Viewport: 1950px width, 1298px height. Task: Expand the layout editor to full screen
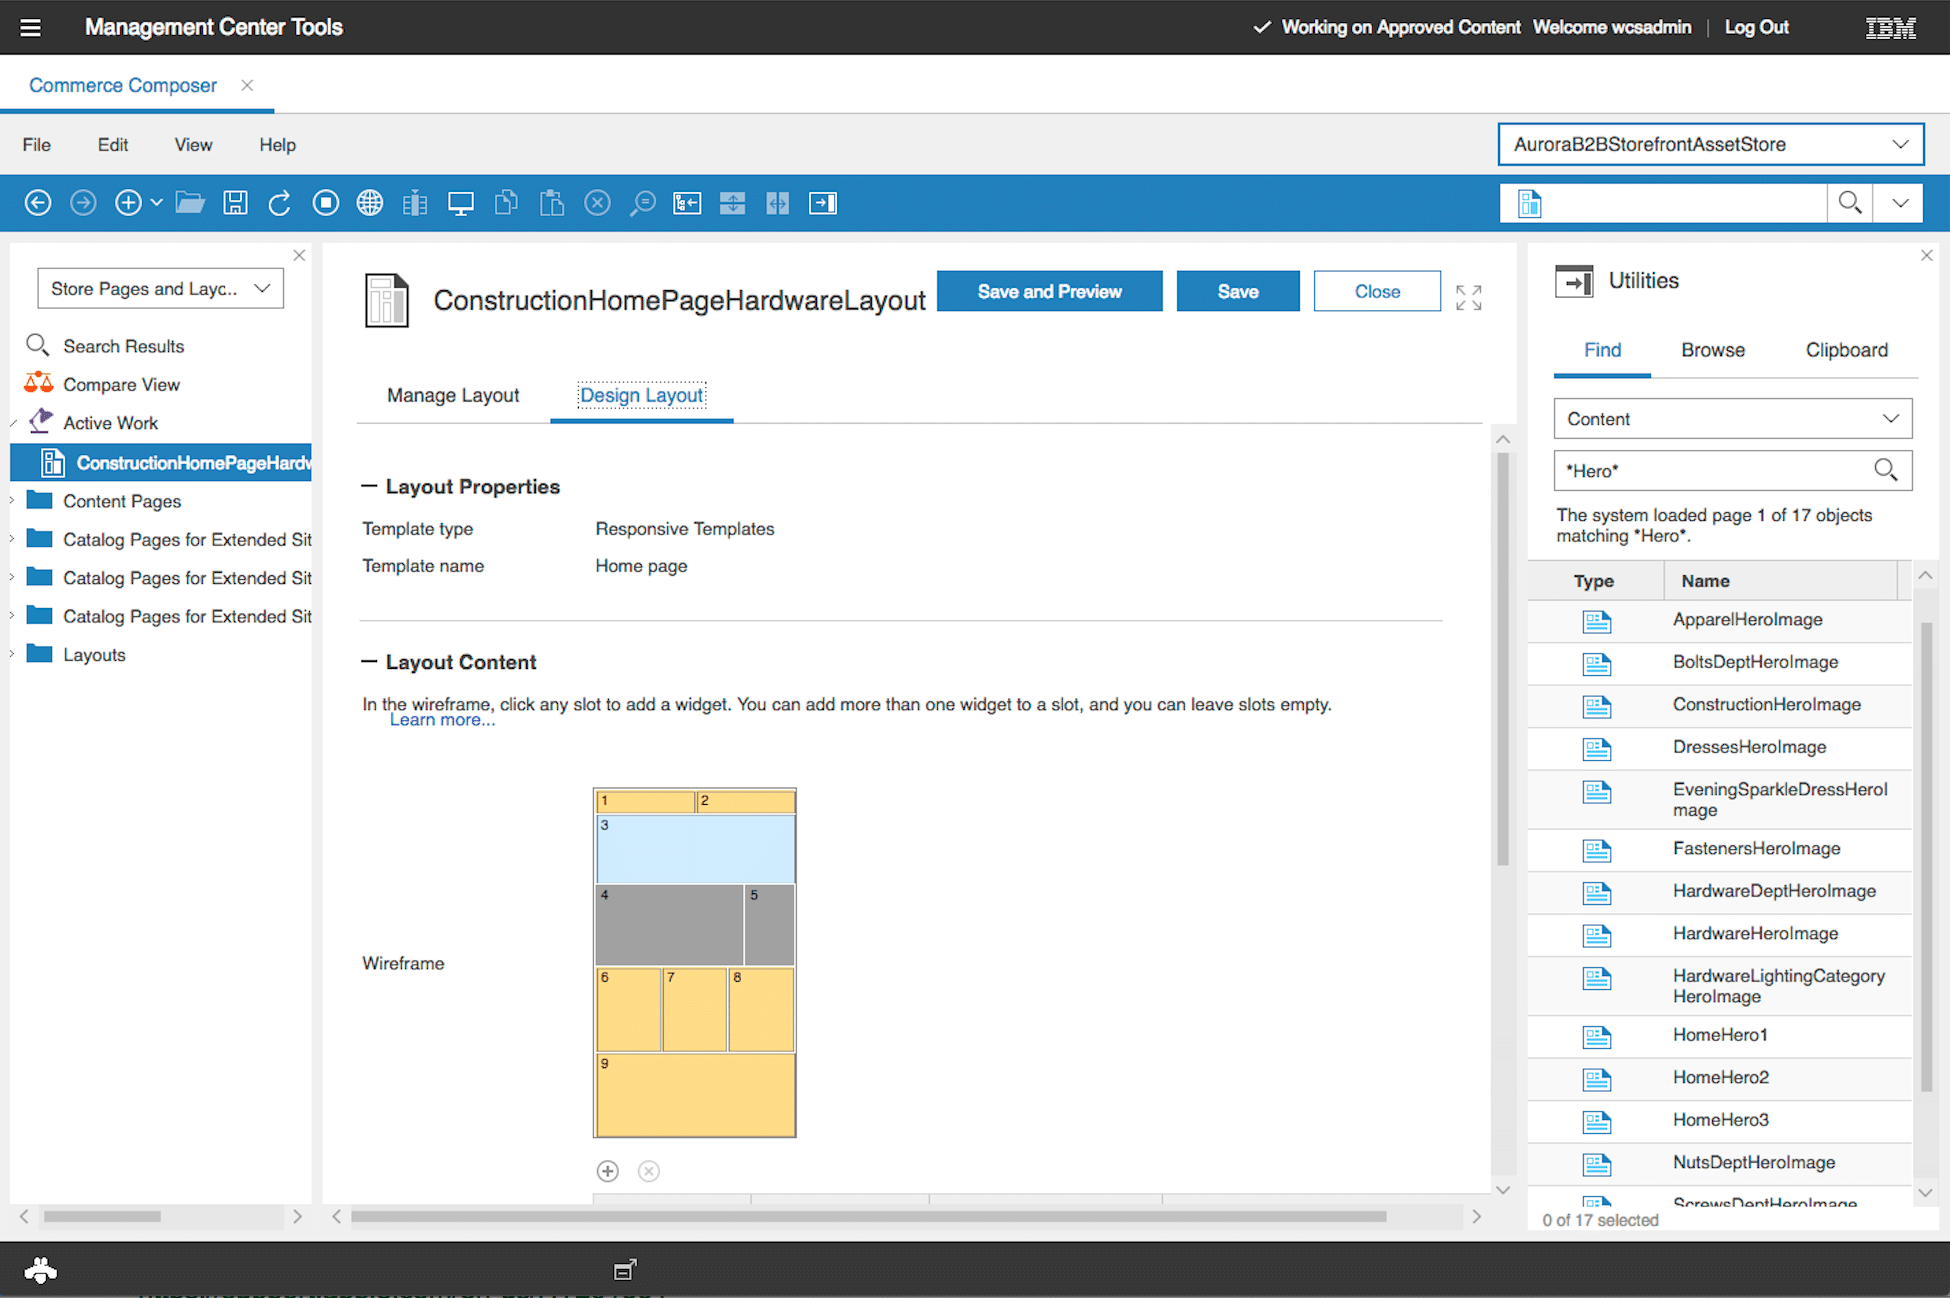pos(1468,297)
